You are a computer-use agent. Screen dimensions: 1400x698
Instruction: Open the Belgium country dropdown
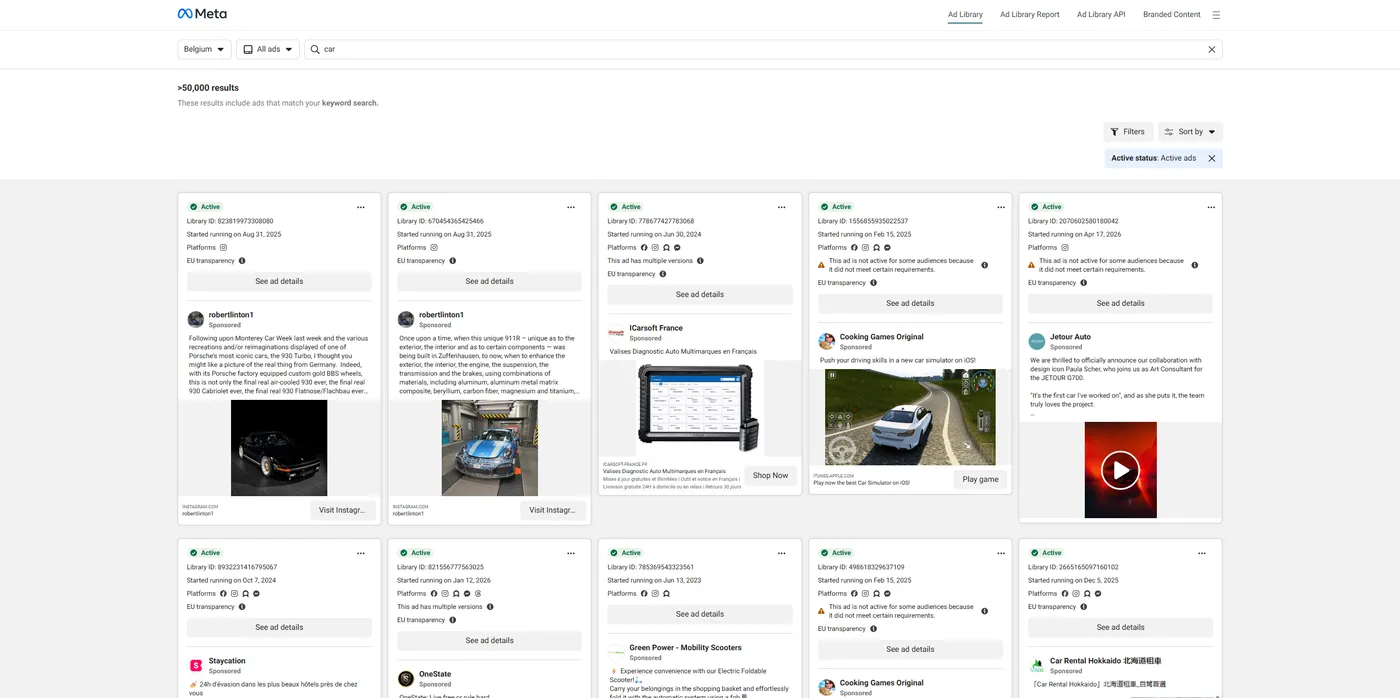click(x=204, y=49)
